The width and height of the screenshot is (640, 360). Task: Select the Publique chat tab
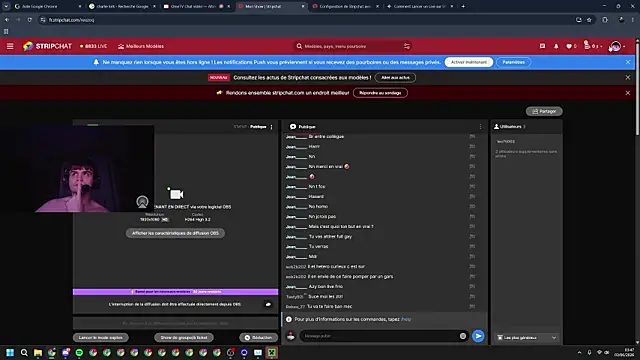pyautogui.click(x=302, y=127)
